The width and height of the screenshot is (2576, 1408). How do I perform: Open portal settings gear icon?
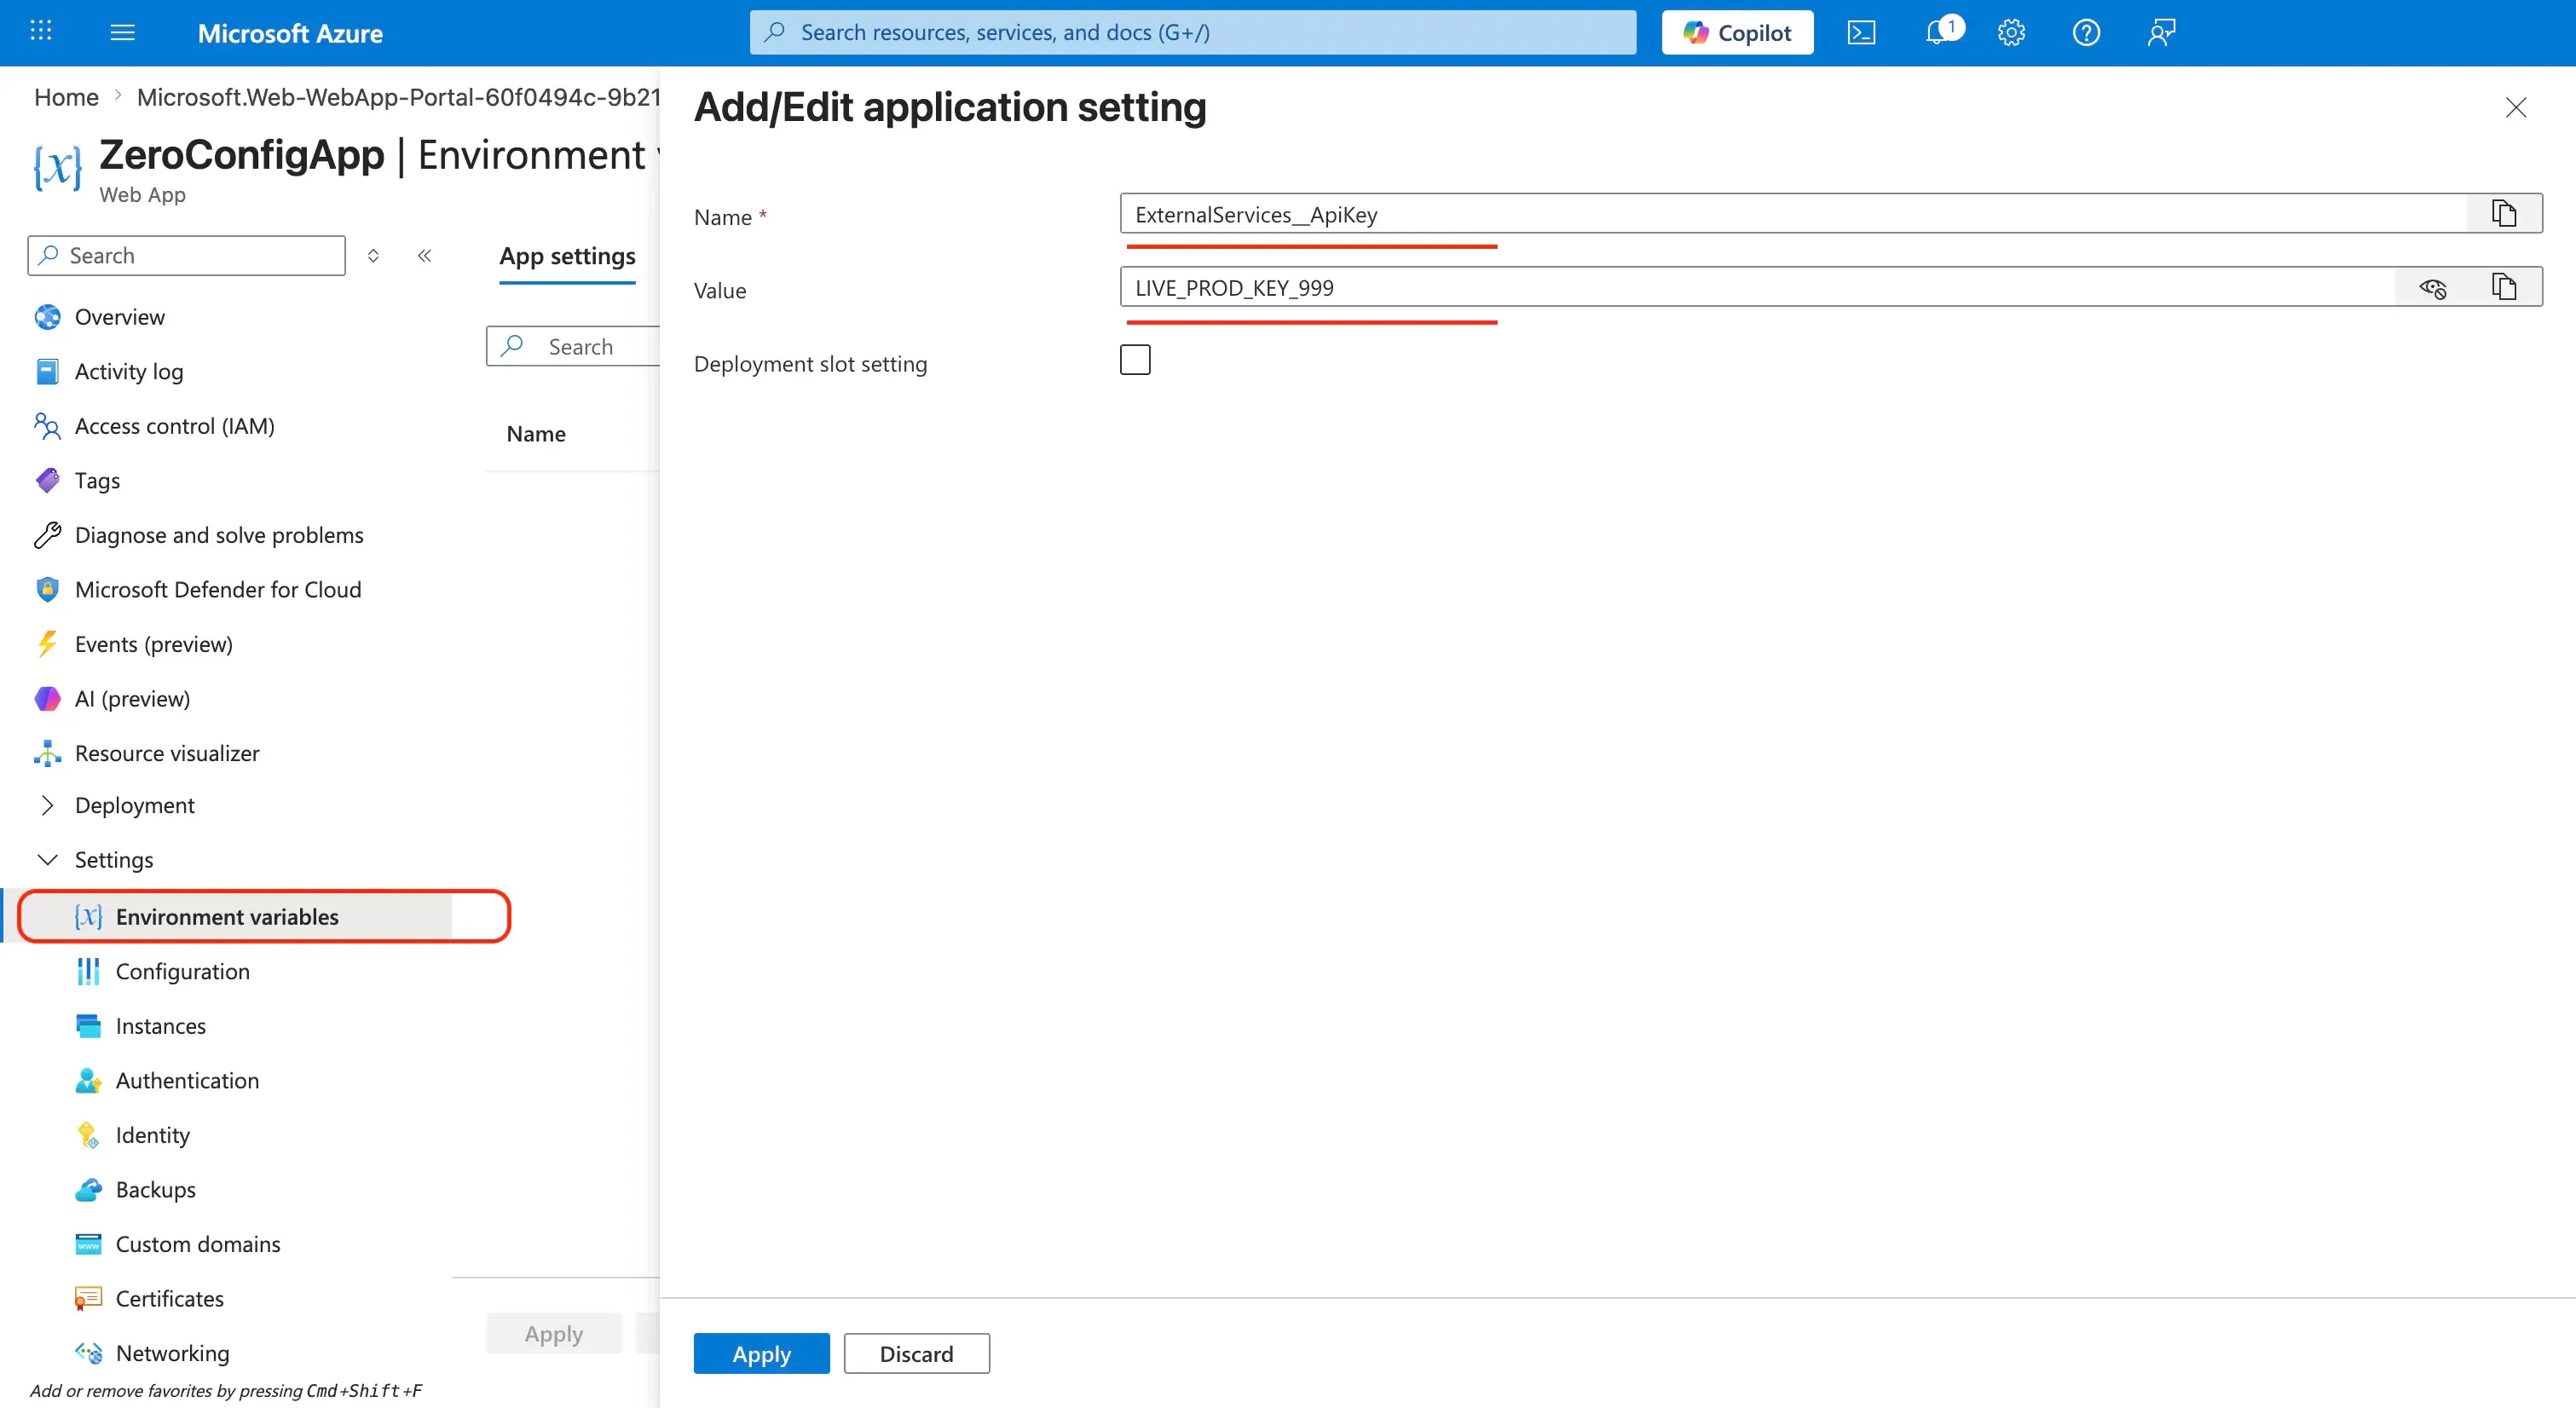pyautogui.click(x=2011, y=33)
